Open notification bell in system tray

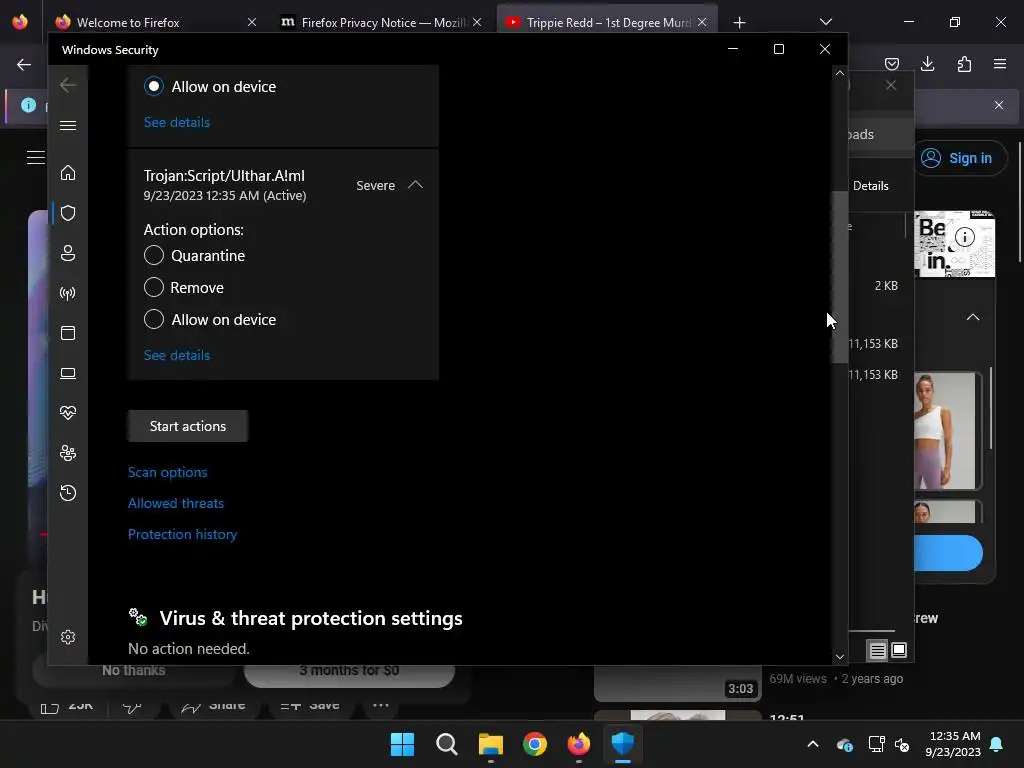[x=997, y=744]
